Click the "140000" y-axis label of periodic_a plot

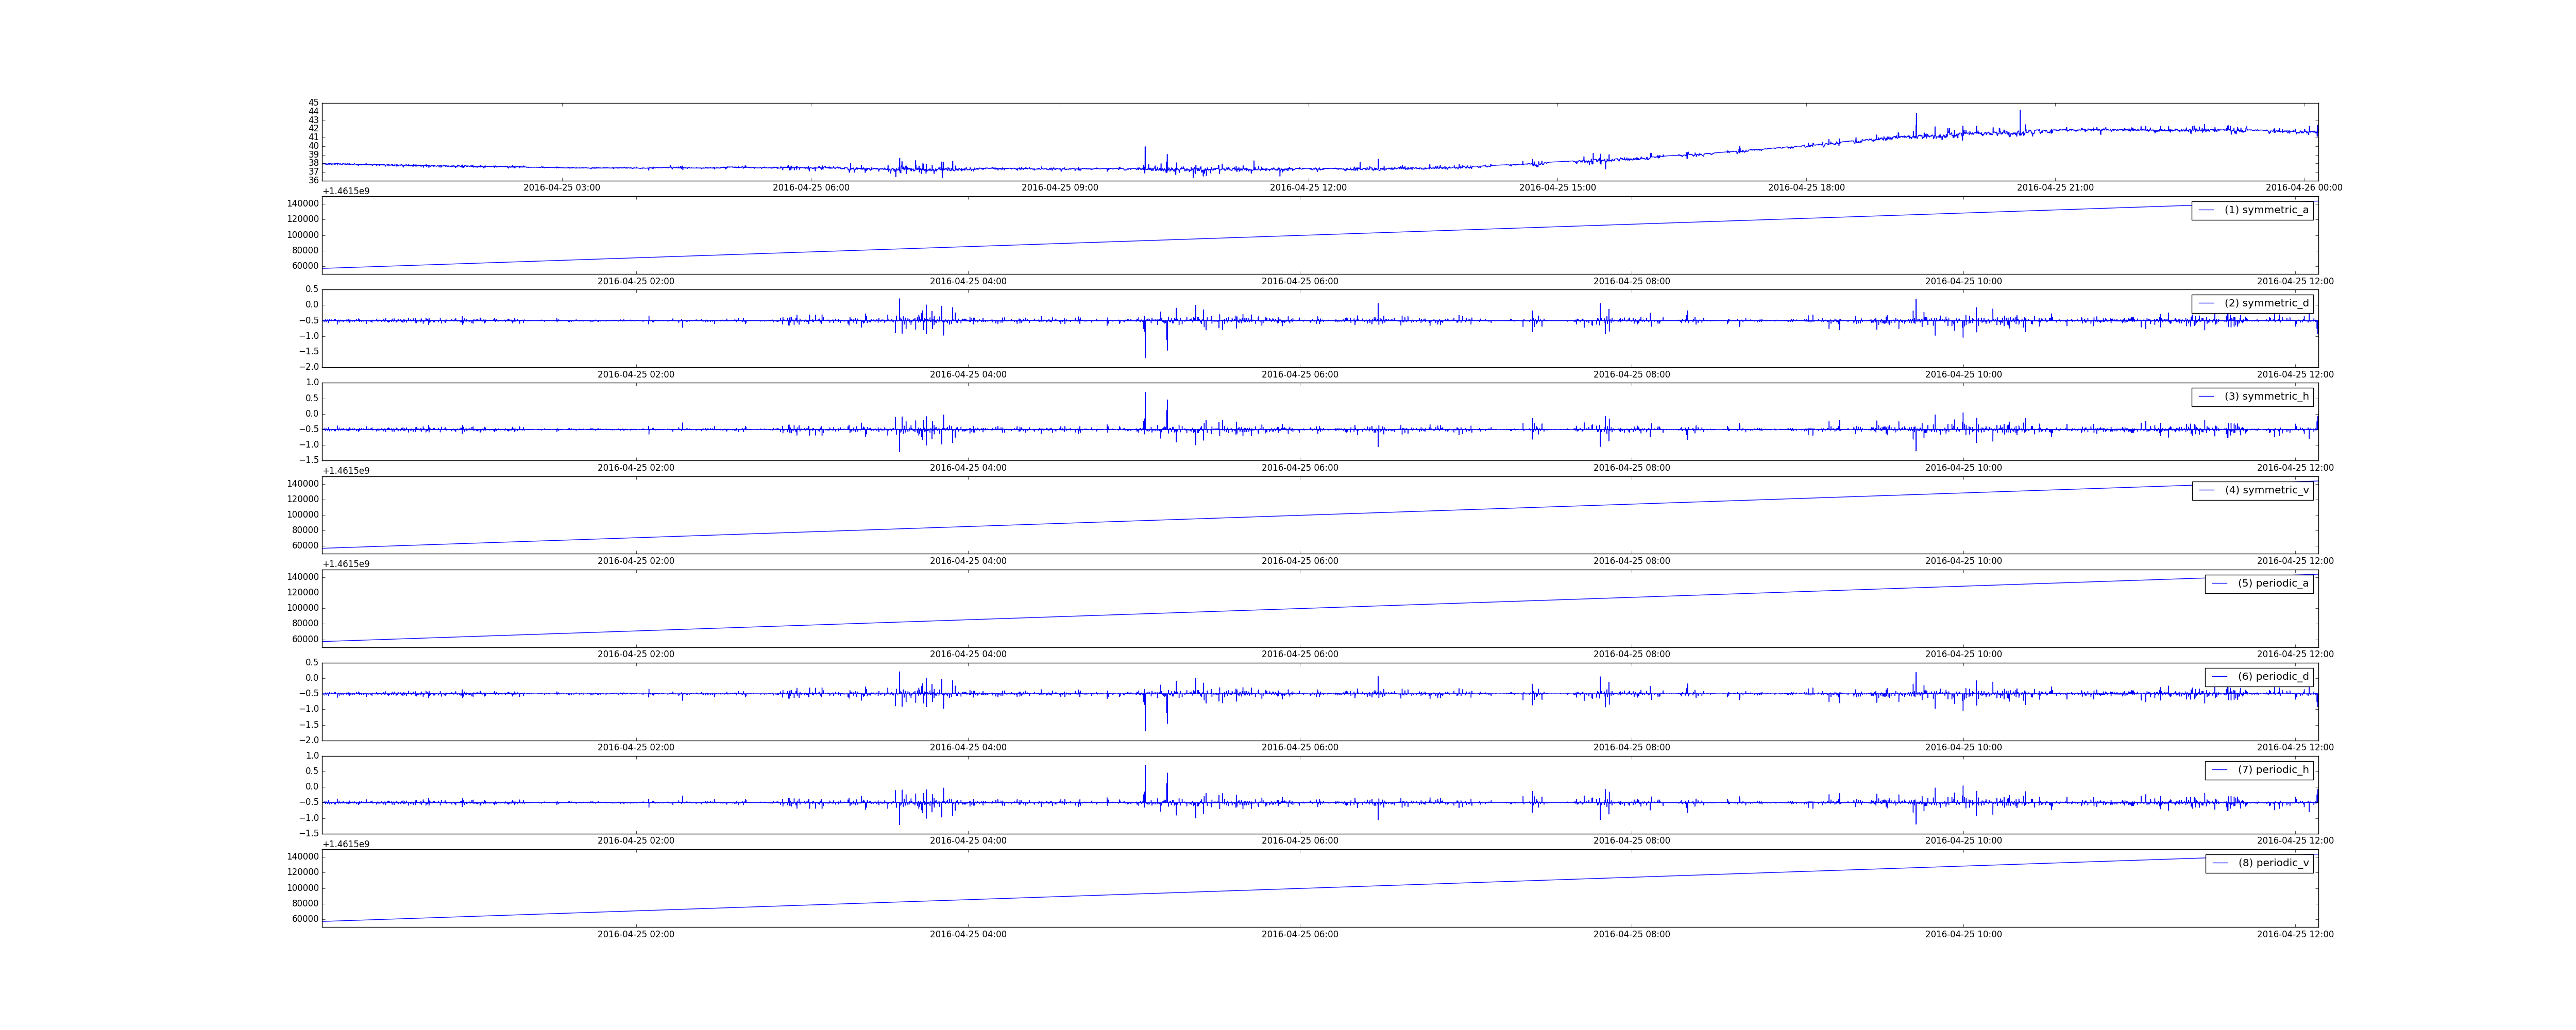pyautogui.click(x=303, y=577)
